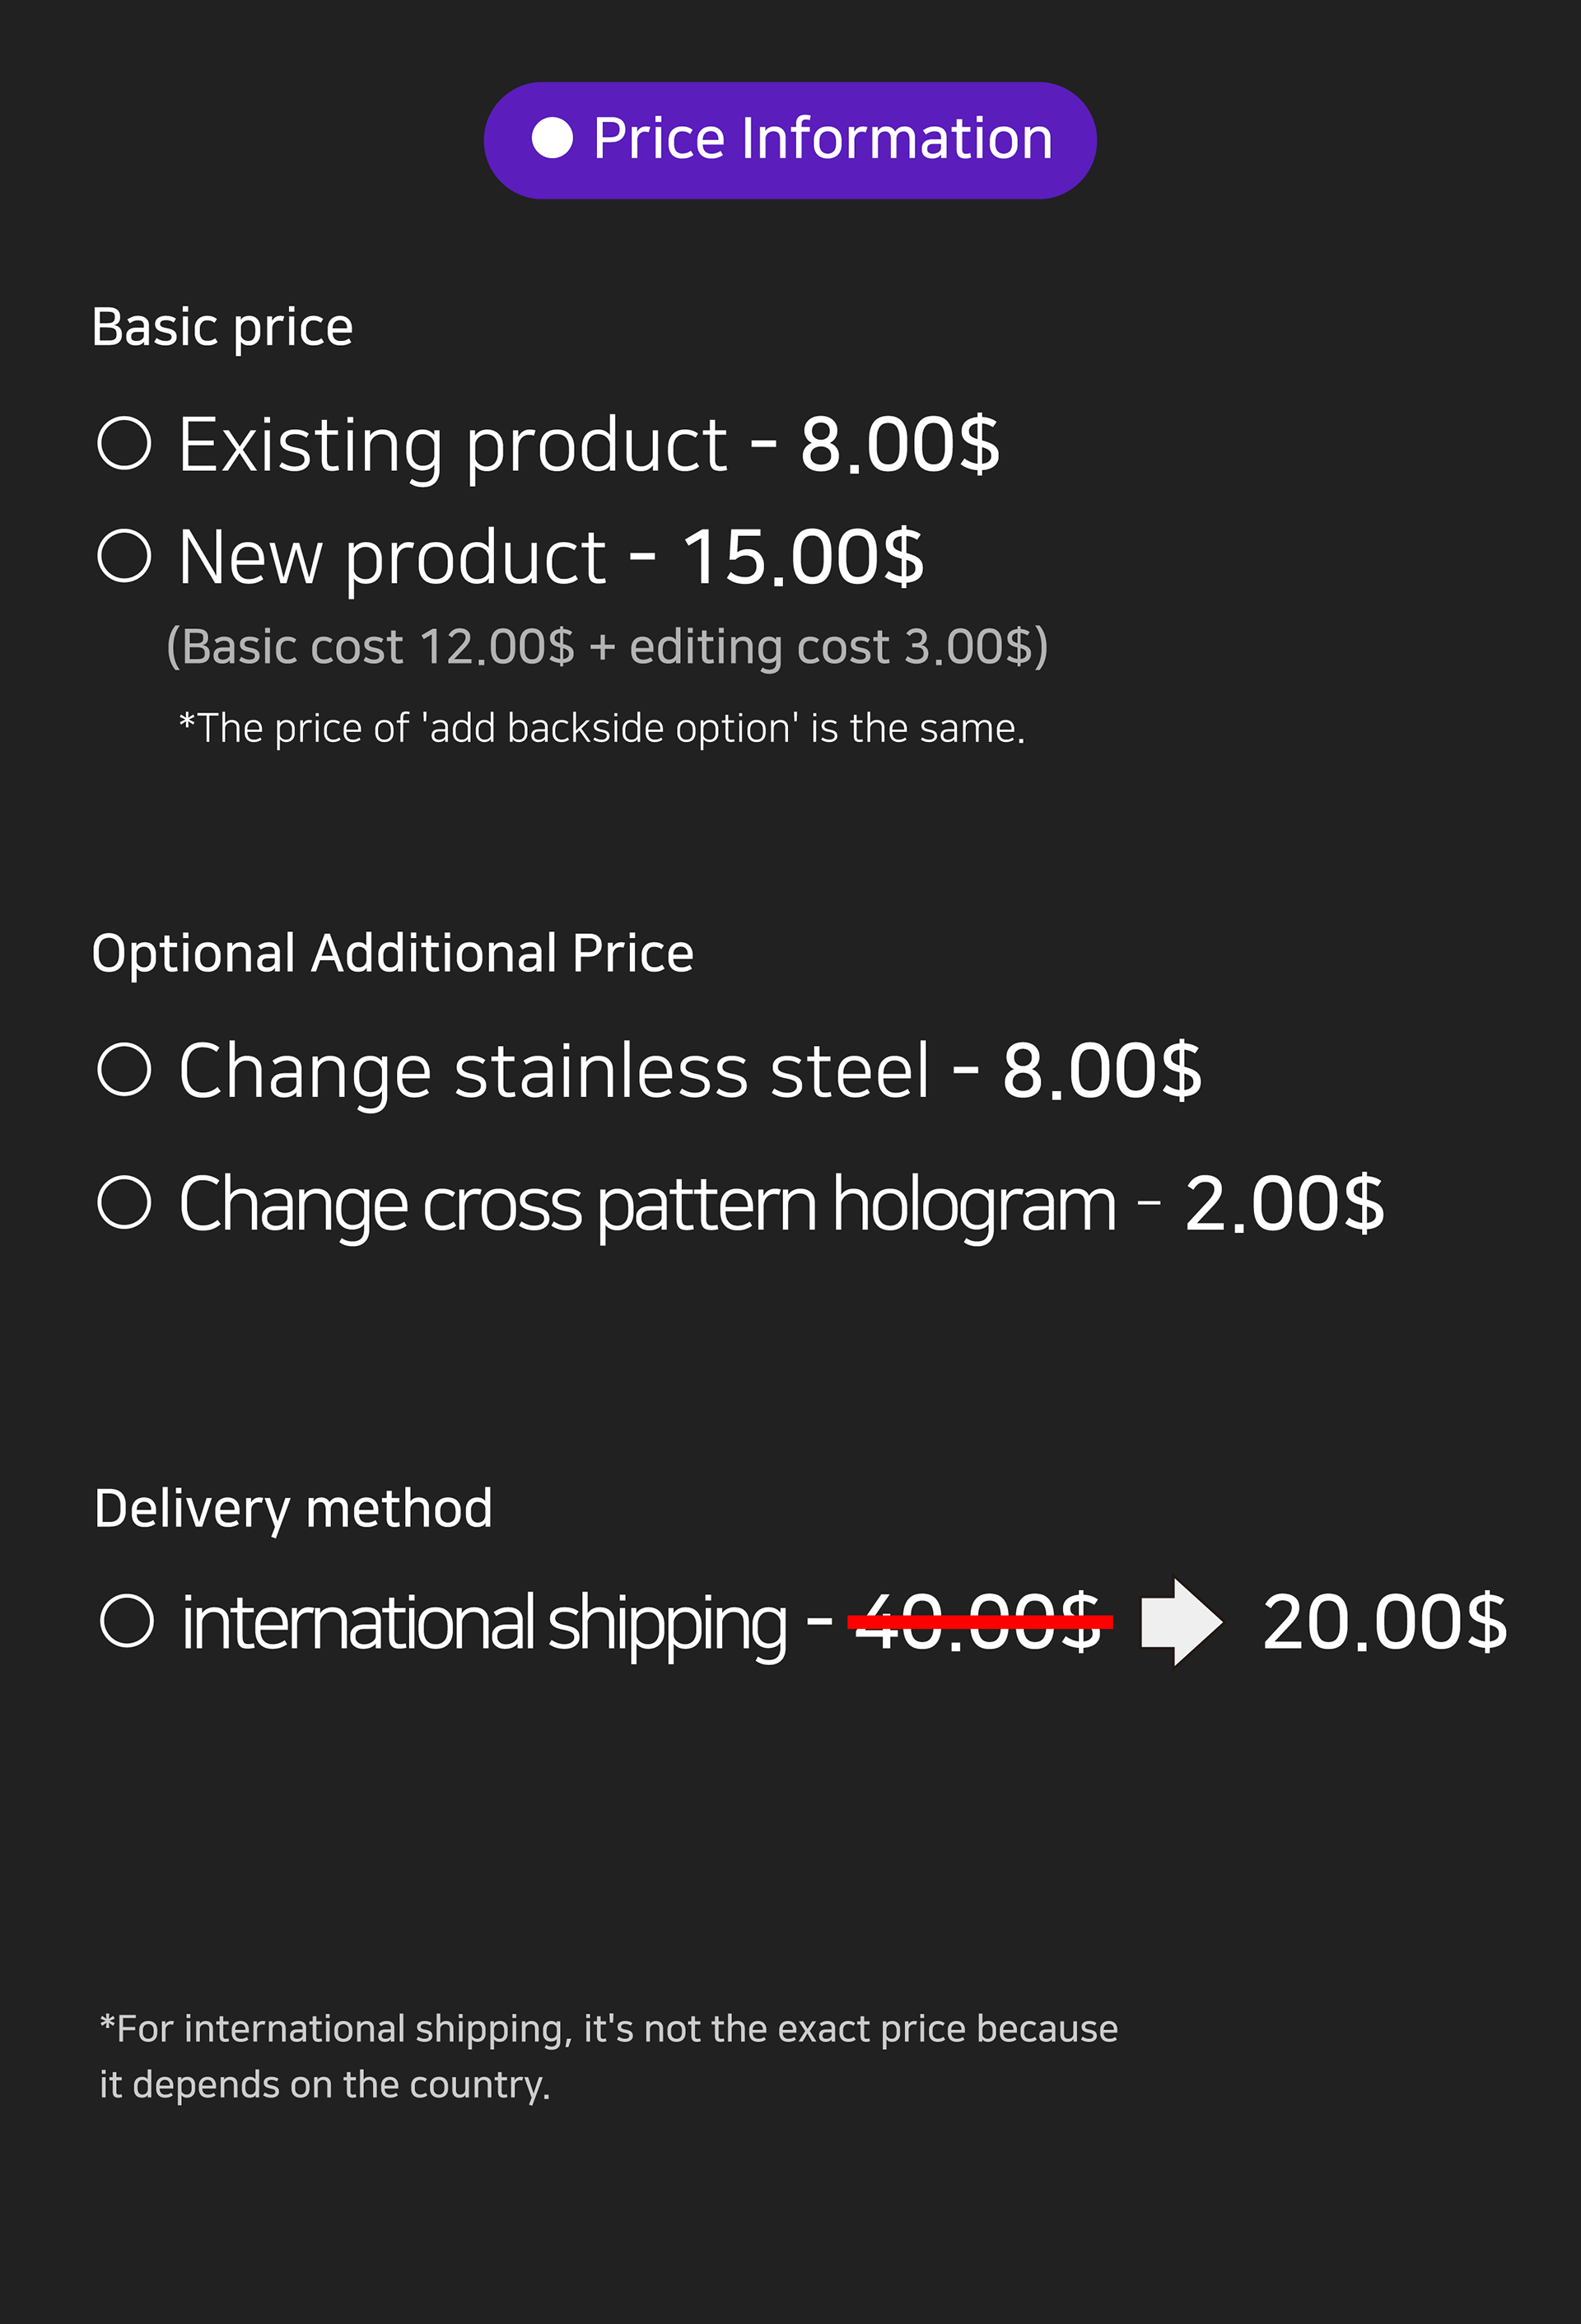The width and height of the screenshot is (1581, 2324).
Task: Click the stainless steel 8.00$ price
Action: pyautogui.click(x=1101, y=1070)
